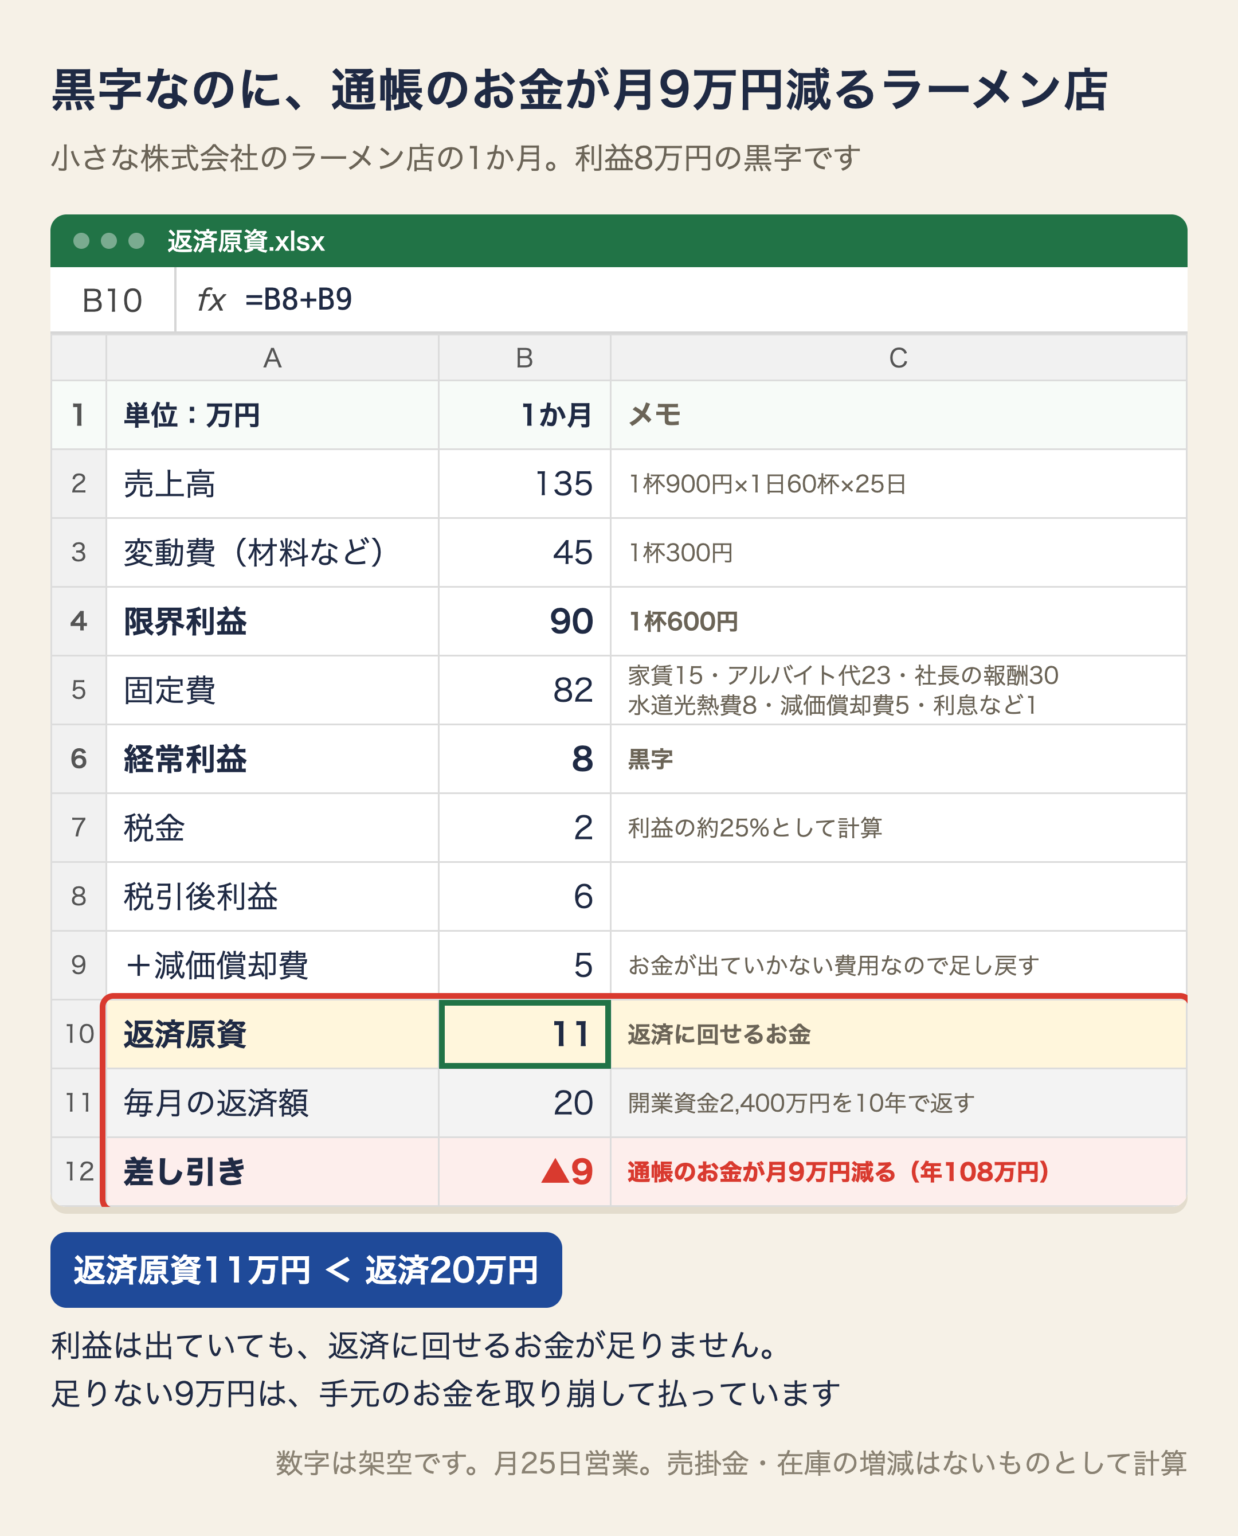Select column A header
1238x1536 pixels.
pyautogui.click(x=272, y=358)
